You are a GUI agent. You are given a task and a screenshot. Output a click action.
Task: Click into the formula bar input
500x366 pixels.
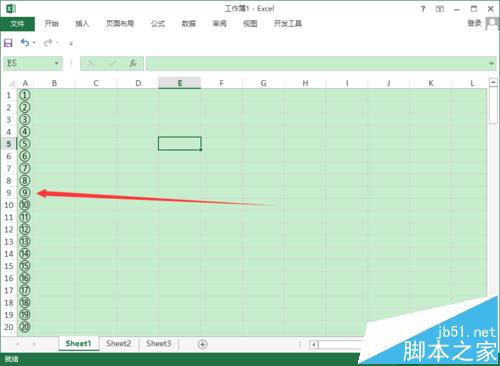click(317, 63)
